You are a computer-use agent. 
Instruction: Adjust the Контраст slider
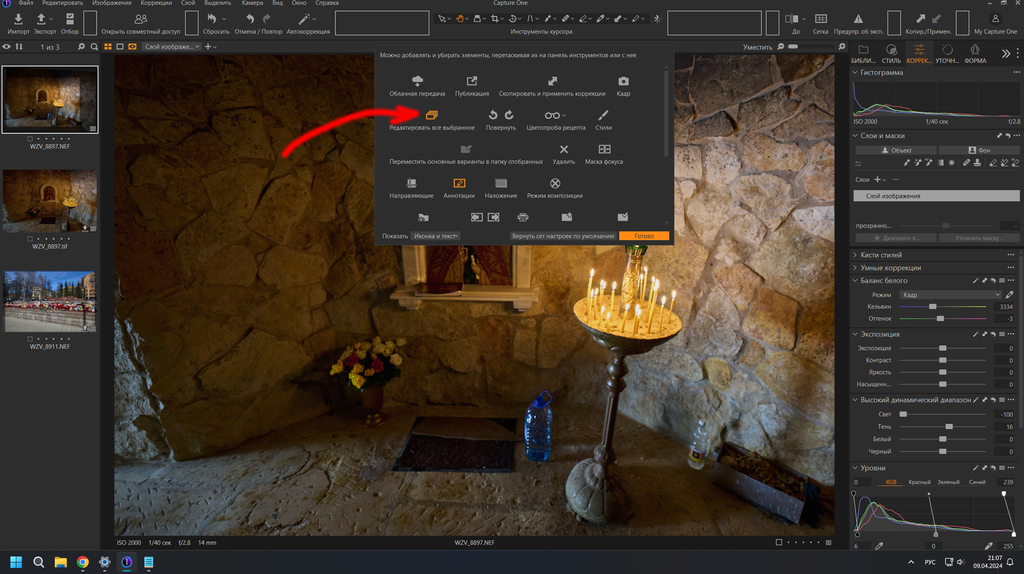click(x=942, y=360)
